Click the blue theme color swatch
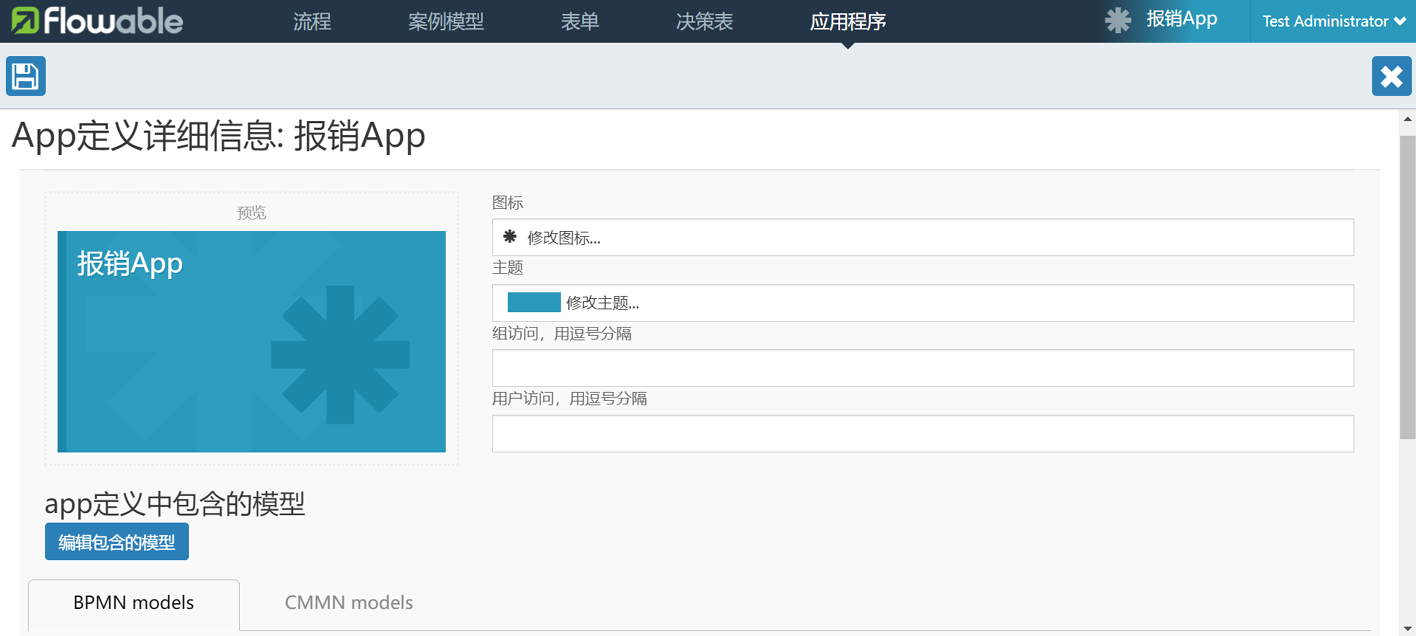This screenshot has width=1416, height=636. (534, 303)
